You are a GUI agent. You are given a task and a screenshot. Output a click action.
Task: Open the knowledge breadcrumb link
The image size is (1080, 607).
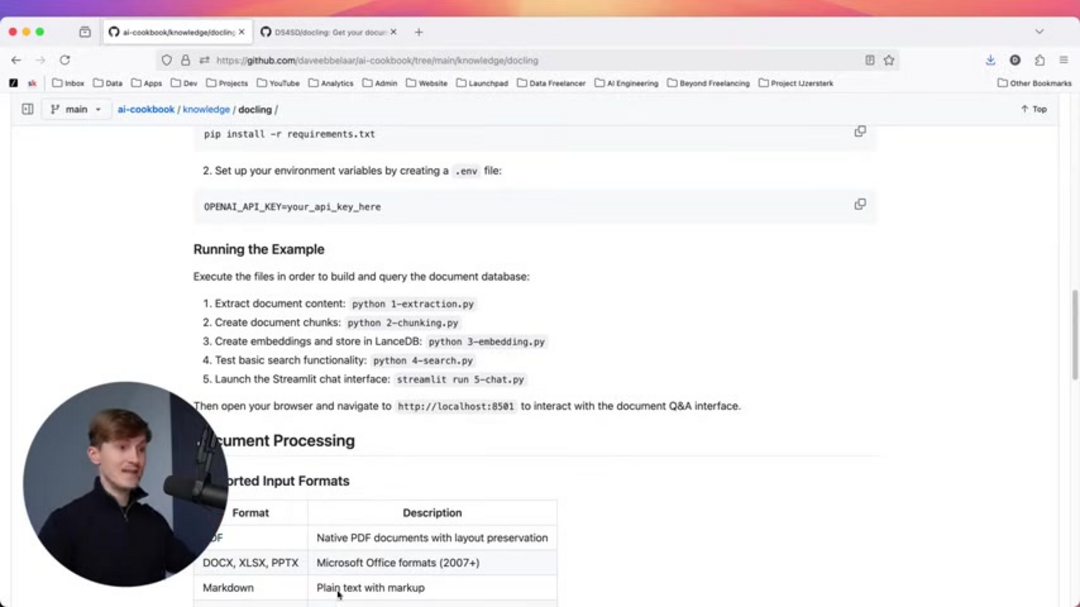[206, 109]
